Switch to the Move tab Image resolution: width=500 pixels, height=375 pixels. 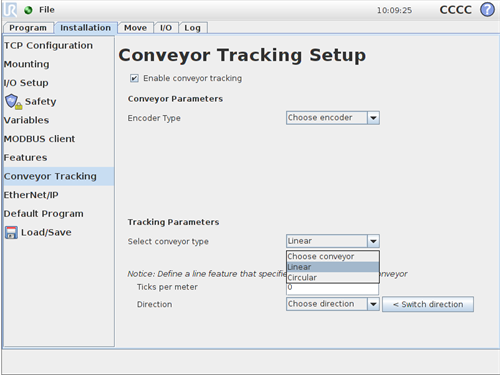[135, 28]
